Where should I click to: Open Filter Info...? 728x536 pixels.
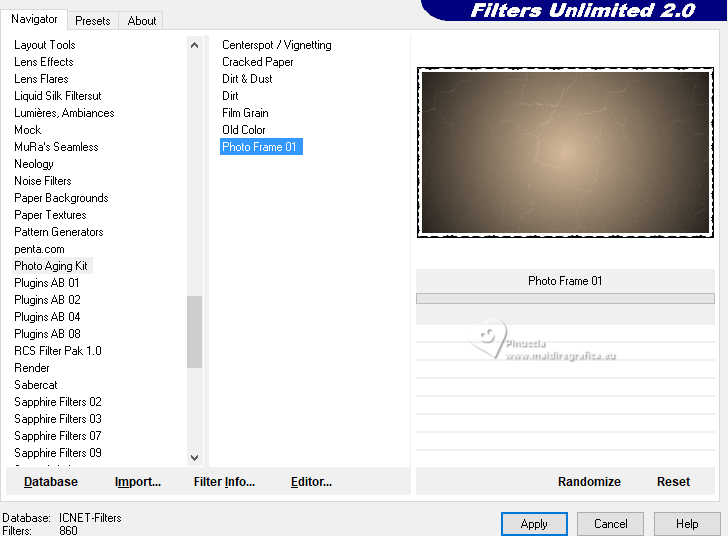point(224,482)
